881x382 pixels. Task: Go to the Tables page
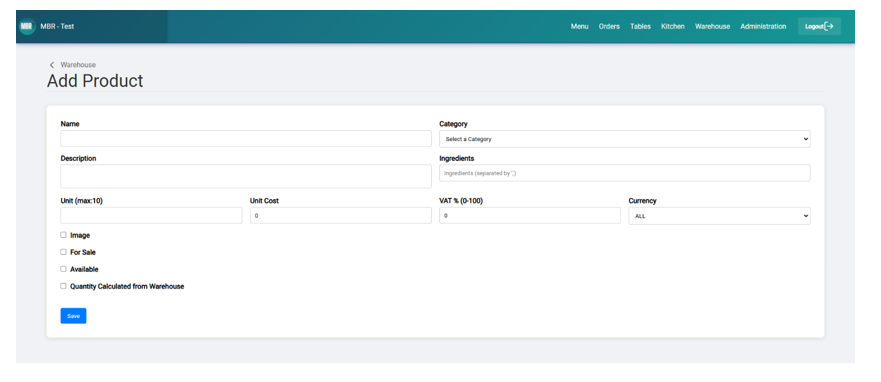pos(640,26)
